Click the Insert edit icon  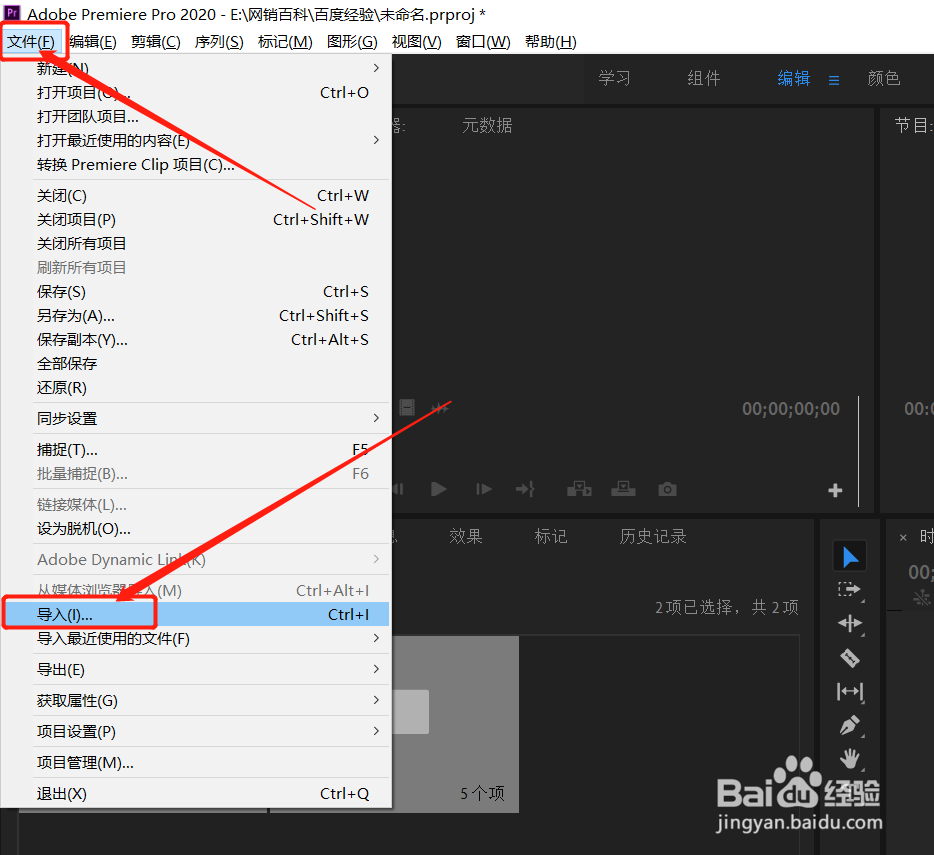[579, 489]
